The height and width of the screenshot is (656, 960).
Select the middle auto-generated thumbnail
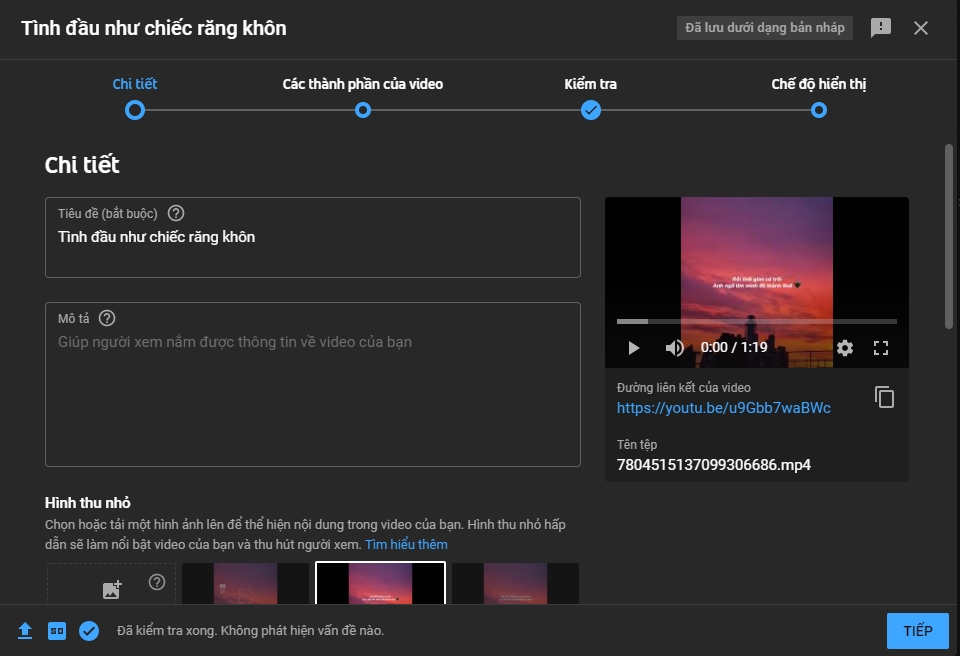(x=380, y=590)
